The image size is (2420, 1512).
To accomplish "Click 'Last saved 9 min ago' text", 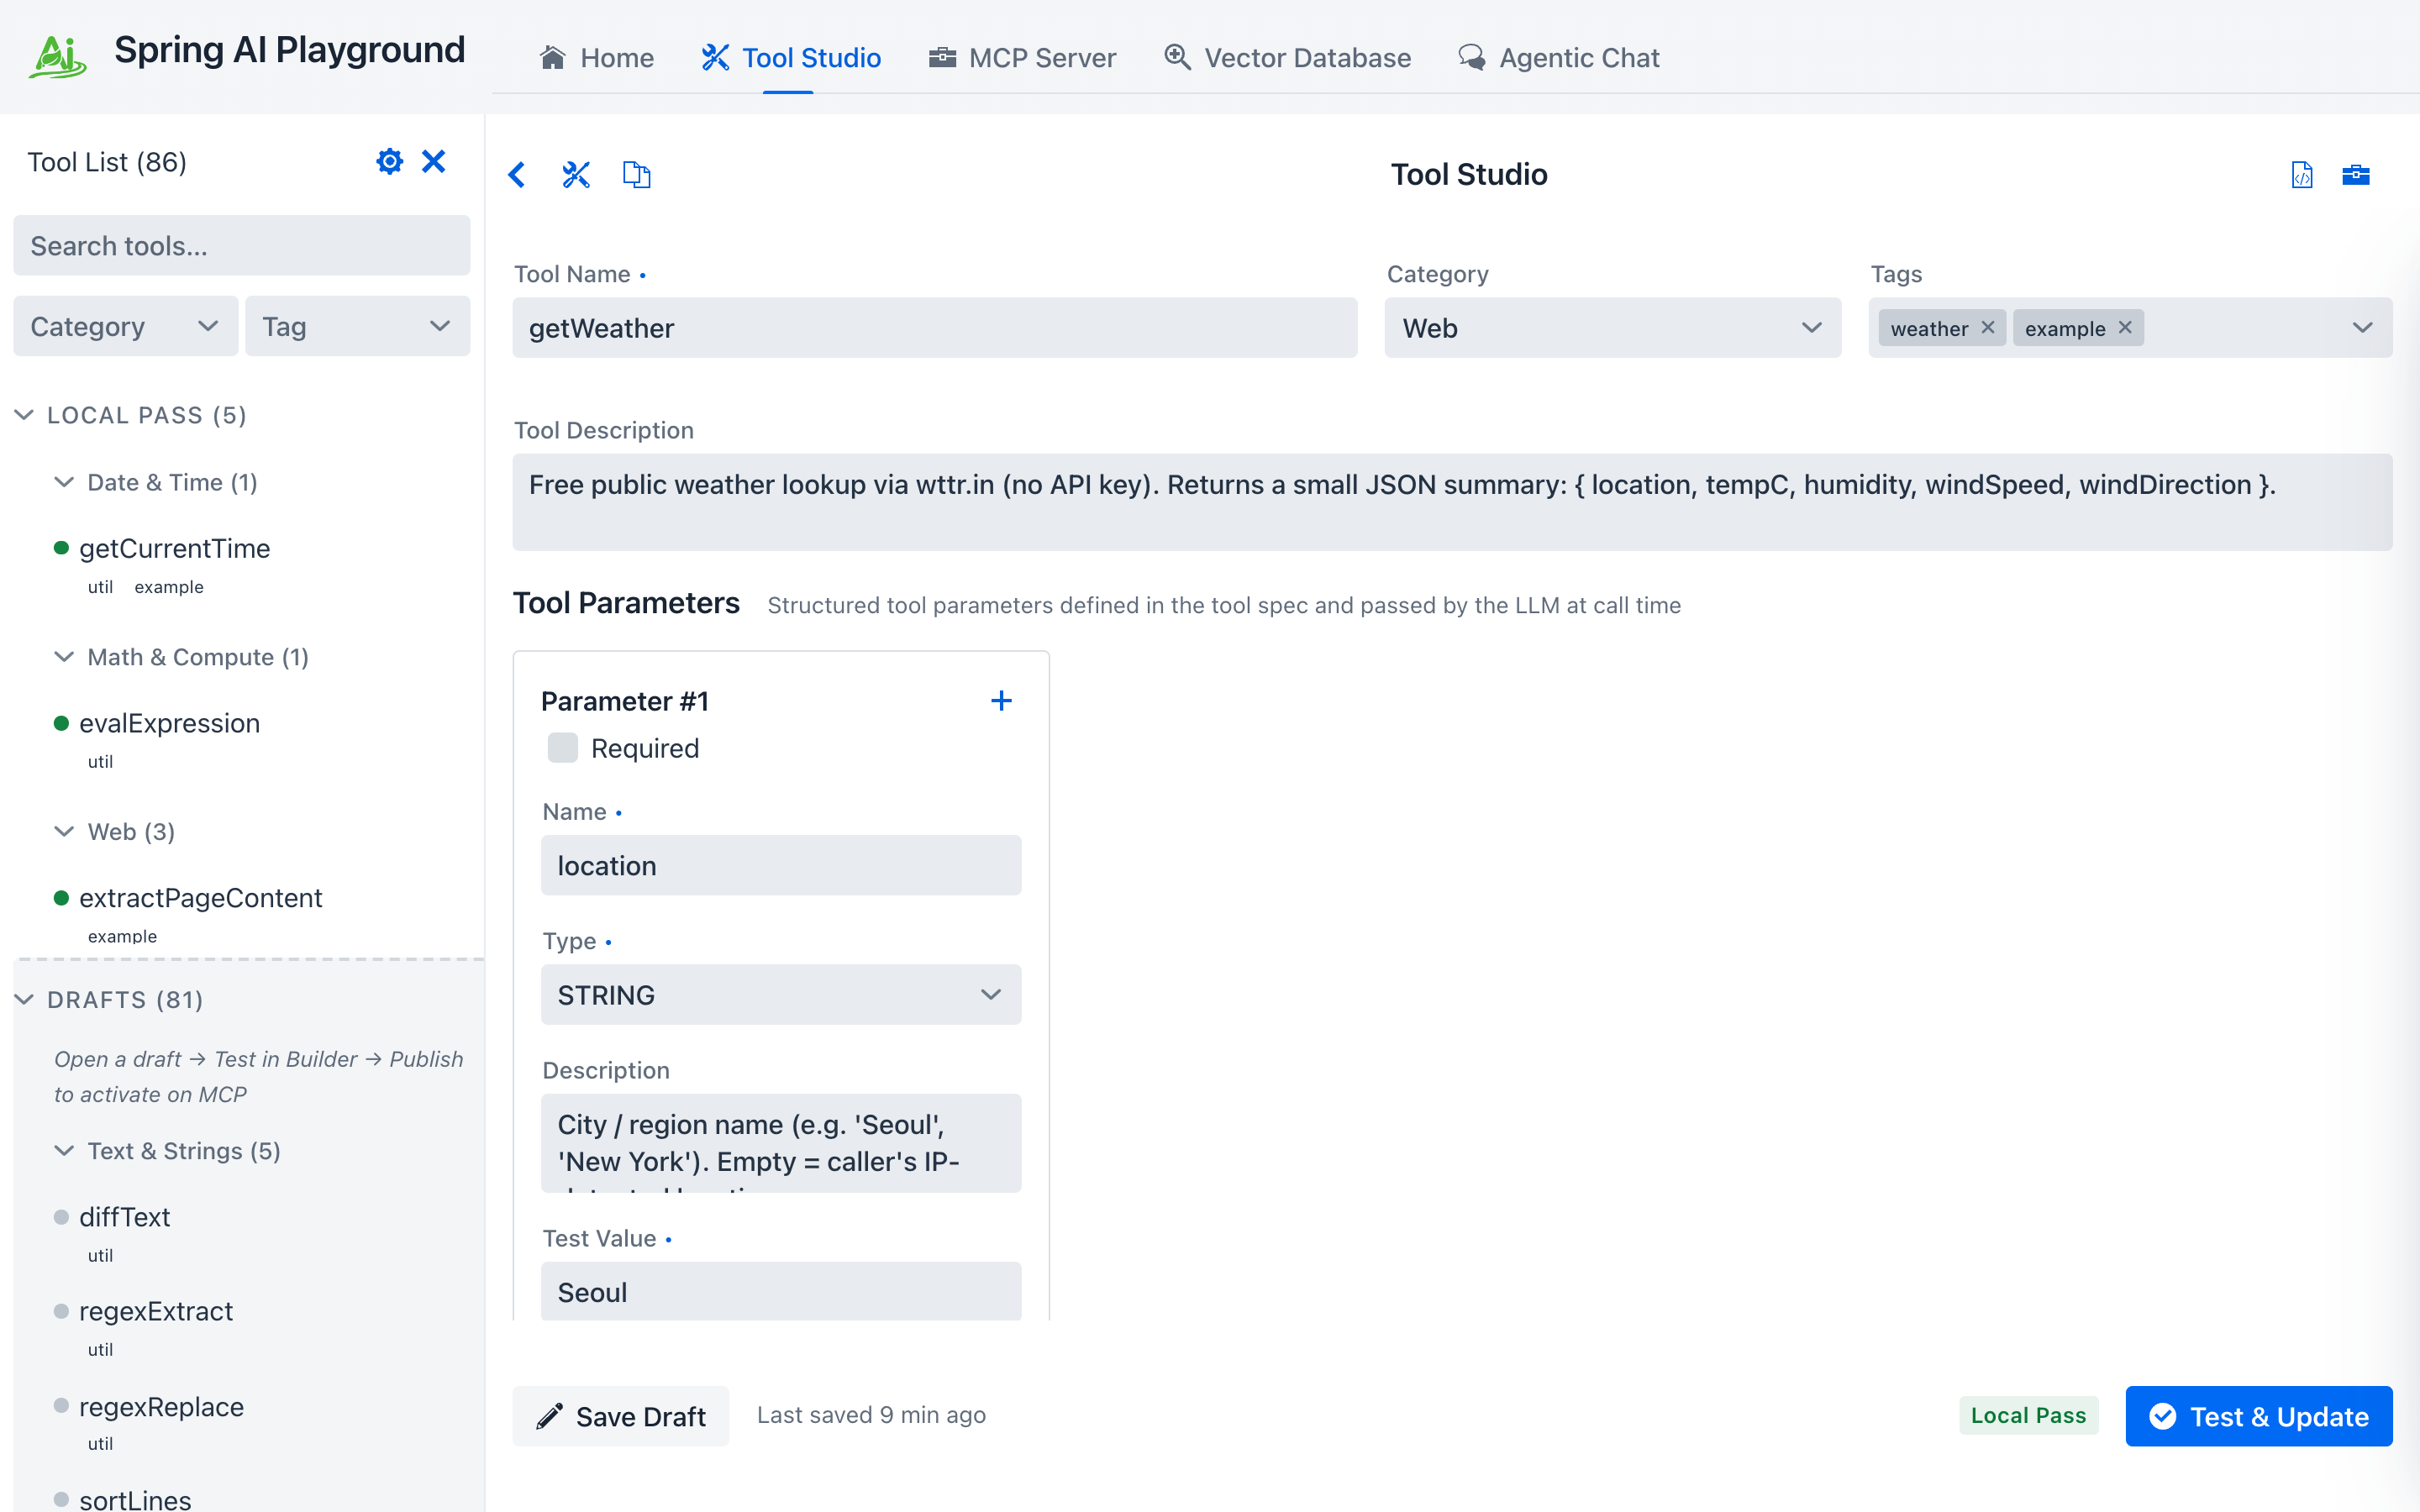I will [x=871, y=1415].
